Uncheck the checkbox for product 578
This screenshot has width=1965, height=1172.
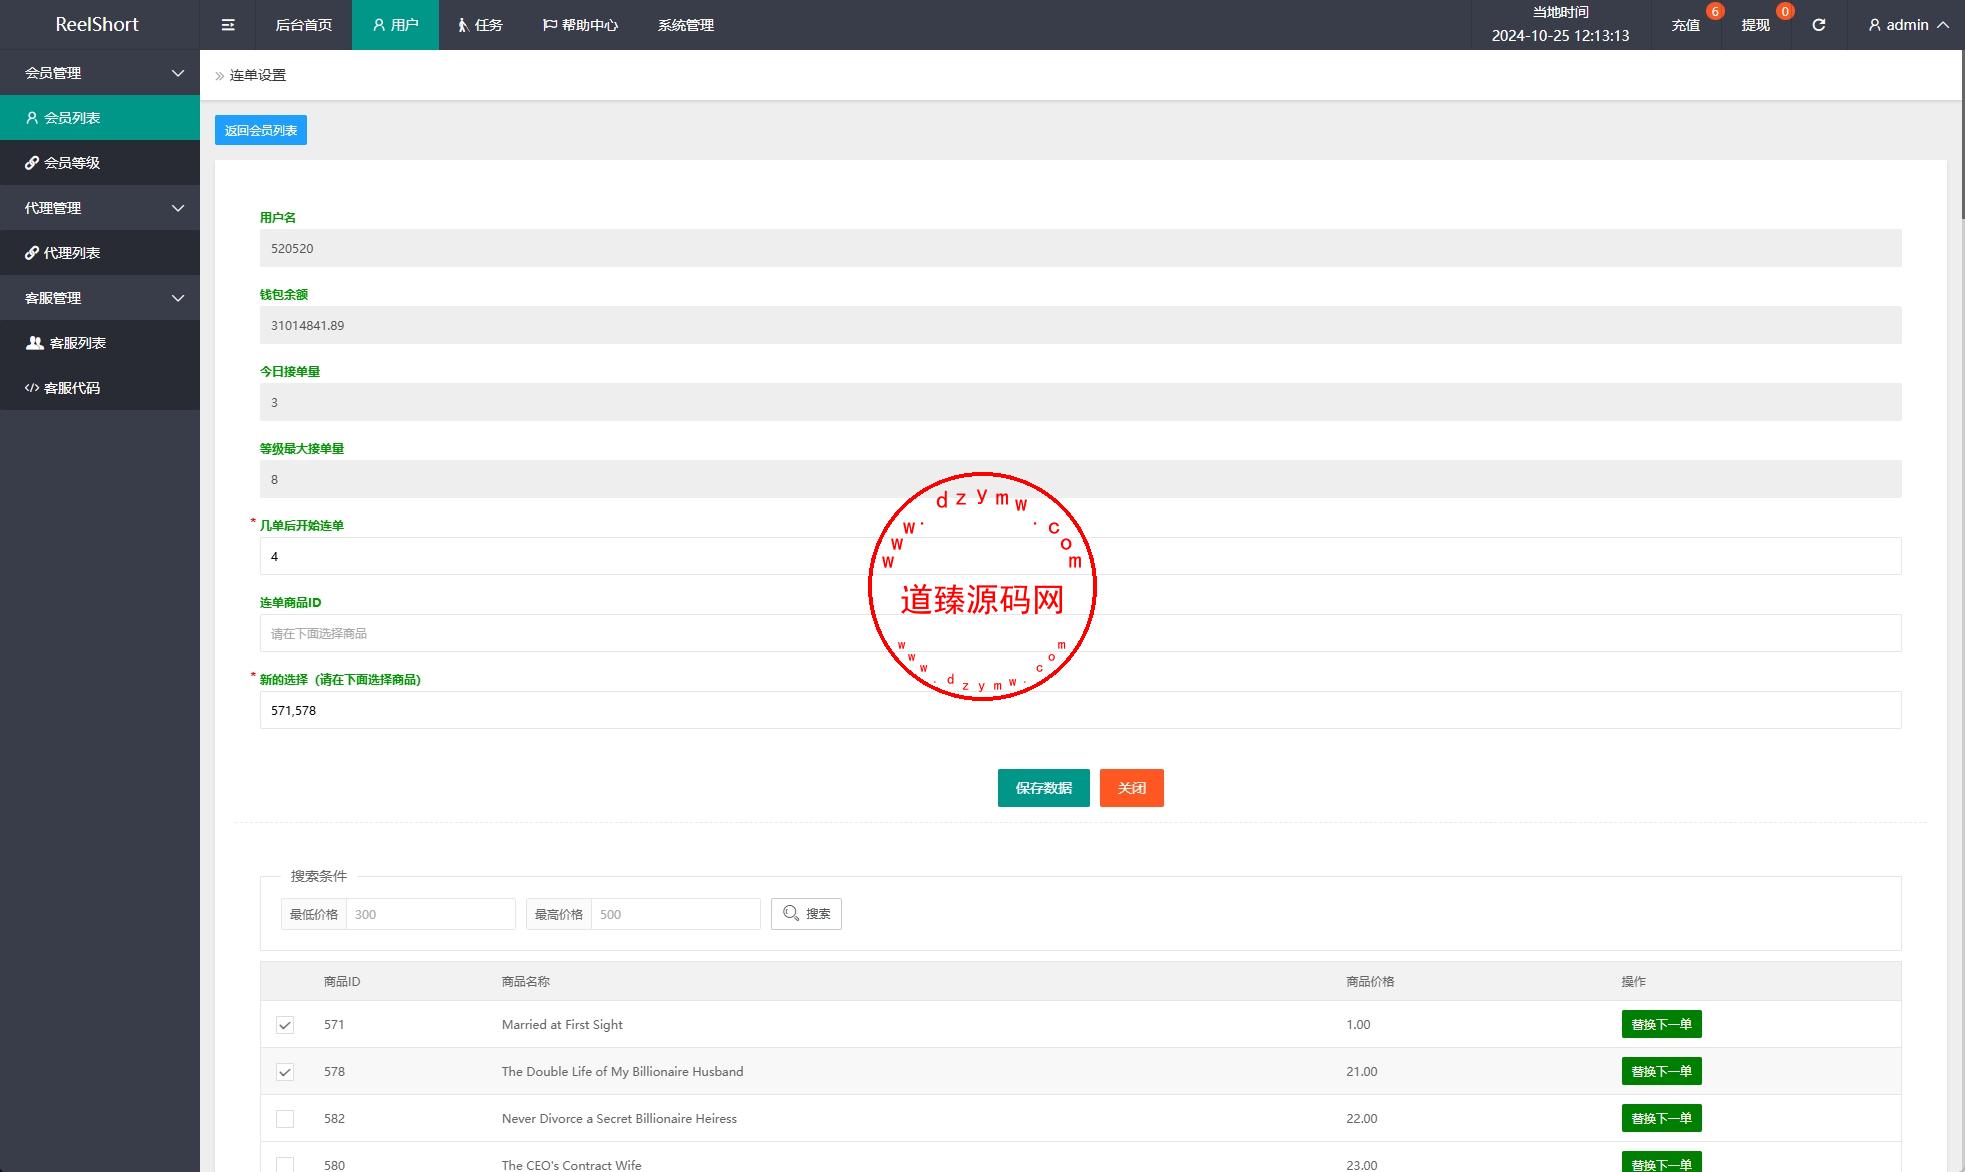coord(285,1072)
